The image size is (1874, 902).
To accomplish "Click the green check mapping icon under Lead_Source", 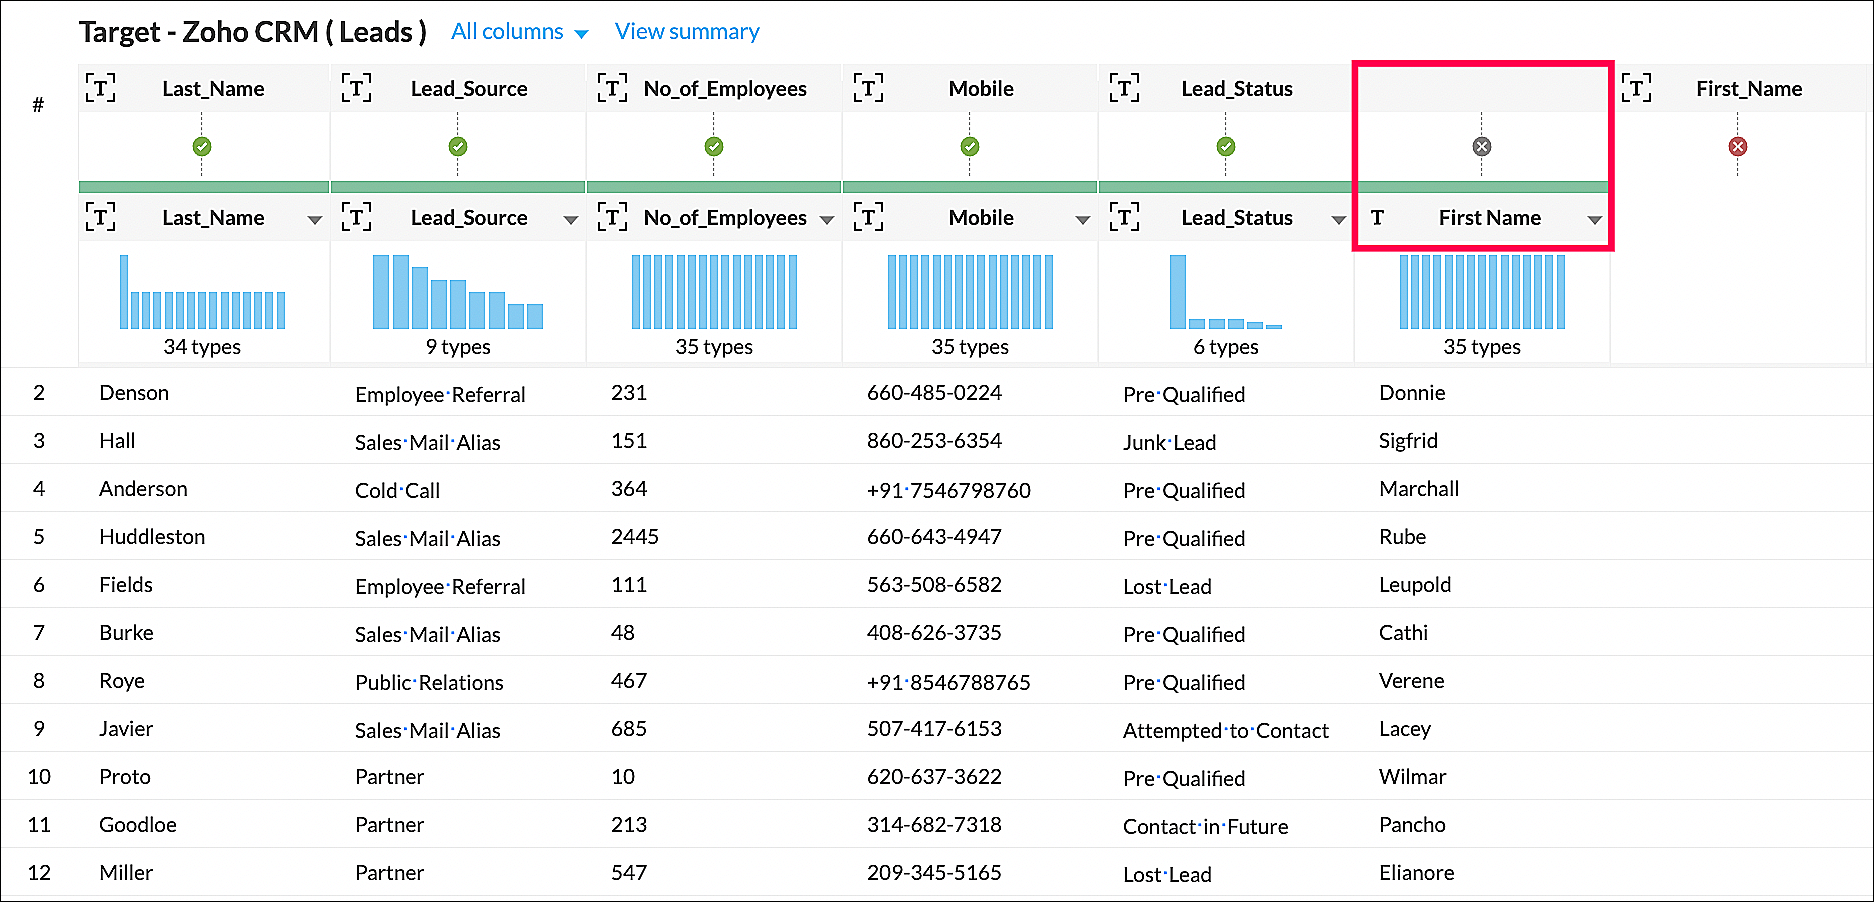I will point(458,147).
